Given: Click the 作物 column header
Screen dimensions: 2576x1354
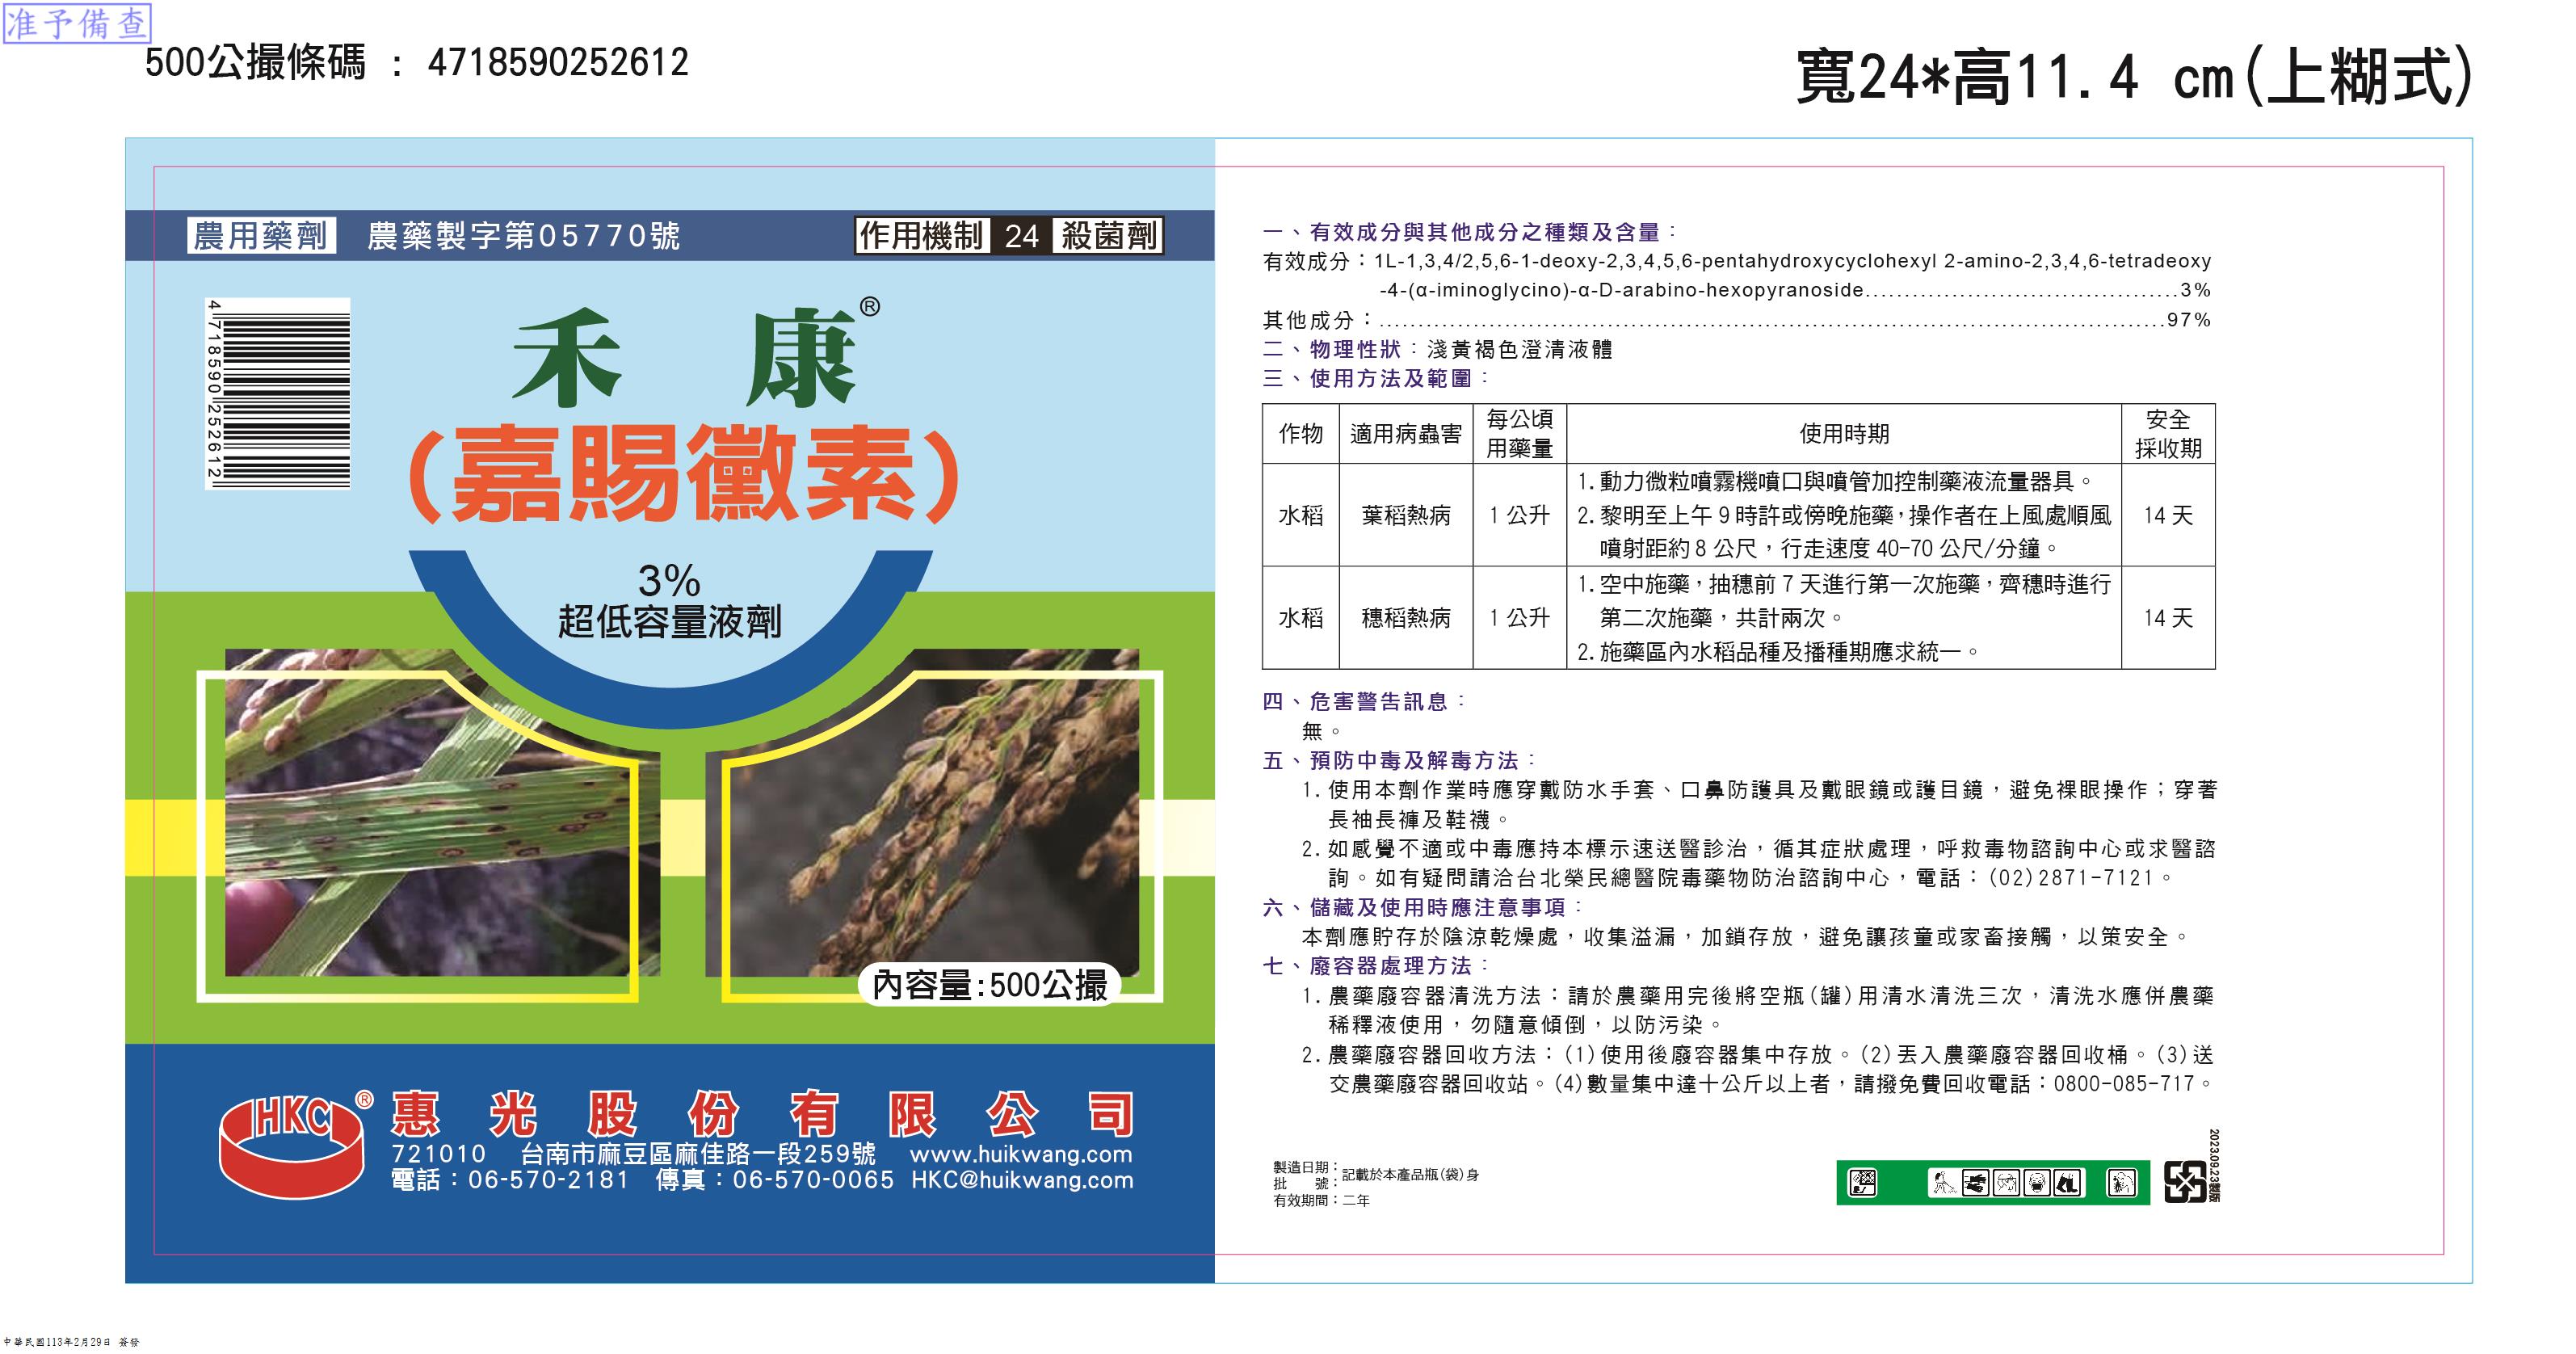Looking at the screenshot, I should click(1301, 434).
